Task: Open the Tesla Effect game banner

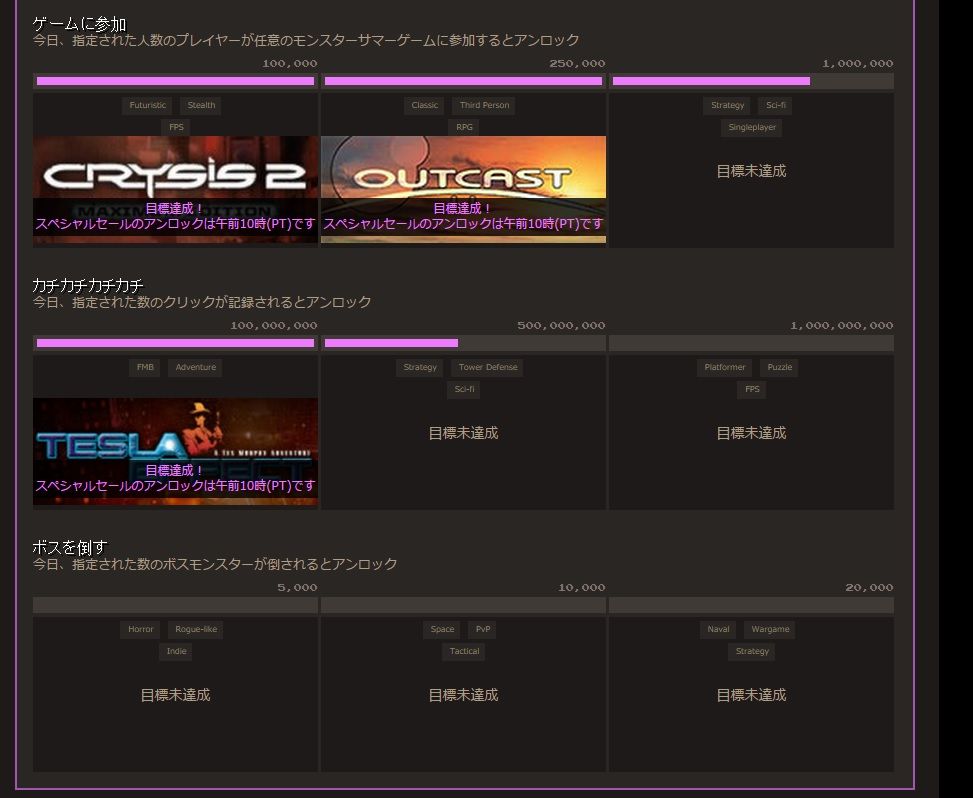Action: (176, 451)
